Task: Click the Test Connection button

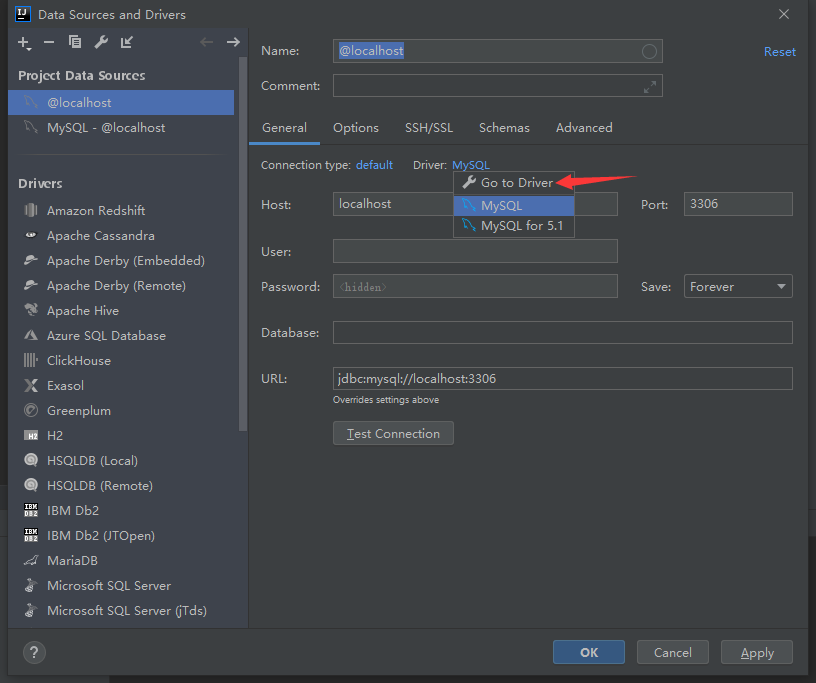Action: click(393, 433)
